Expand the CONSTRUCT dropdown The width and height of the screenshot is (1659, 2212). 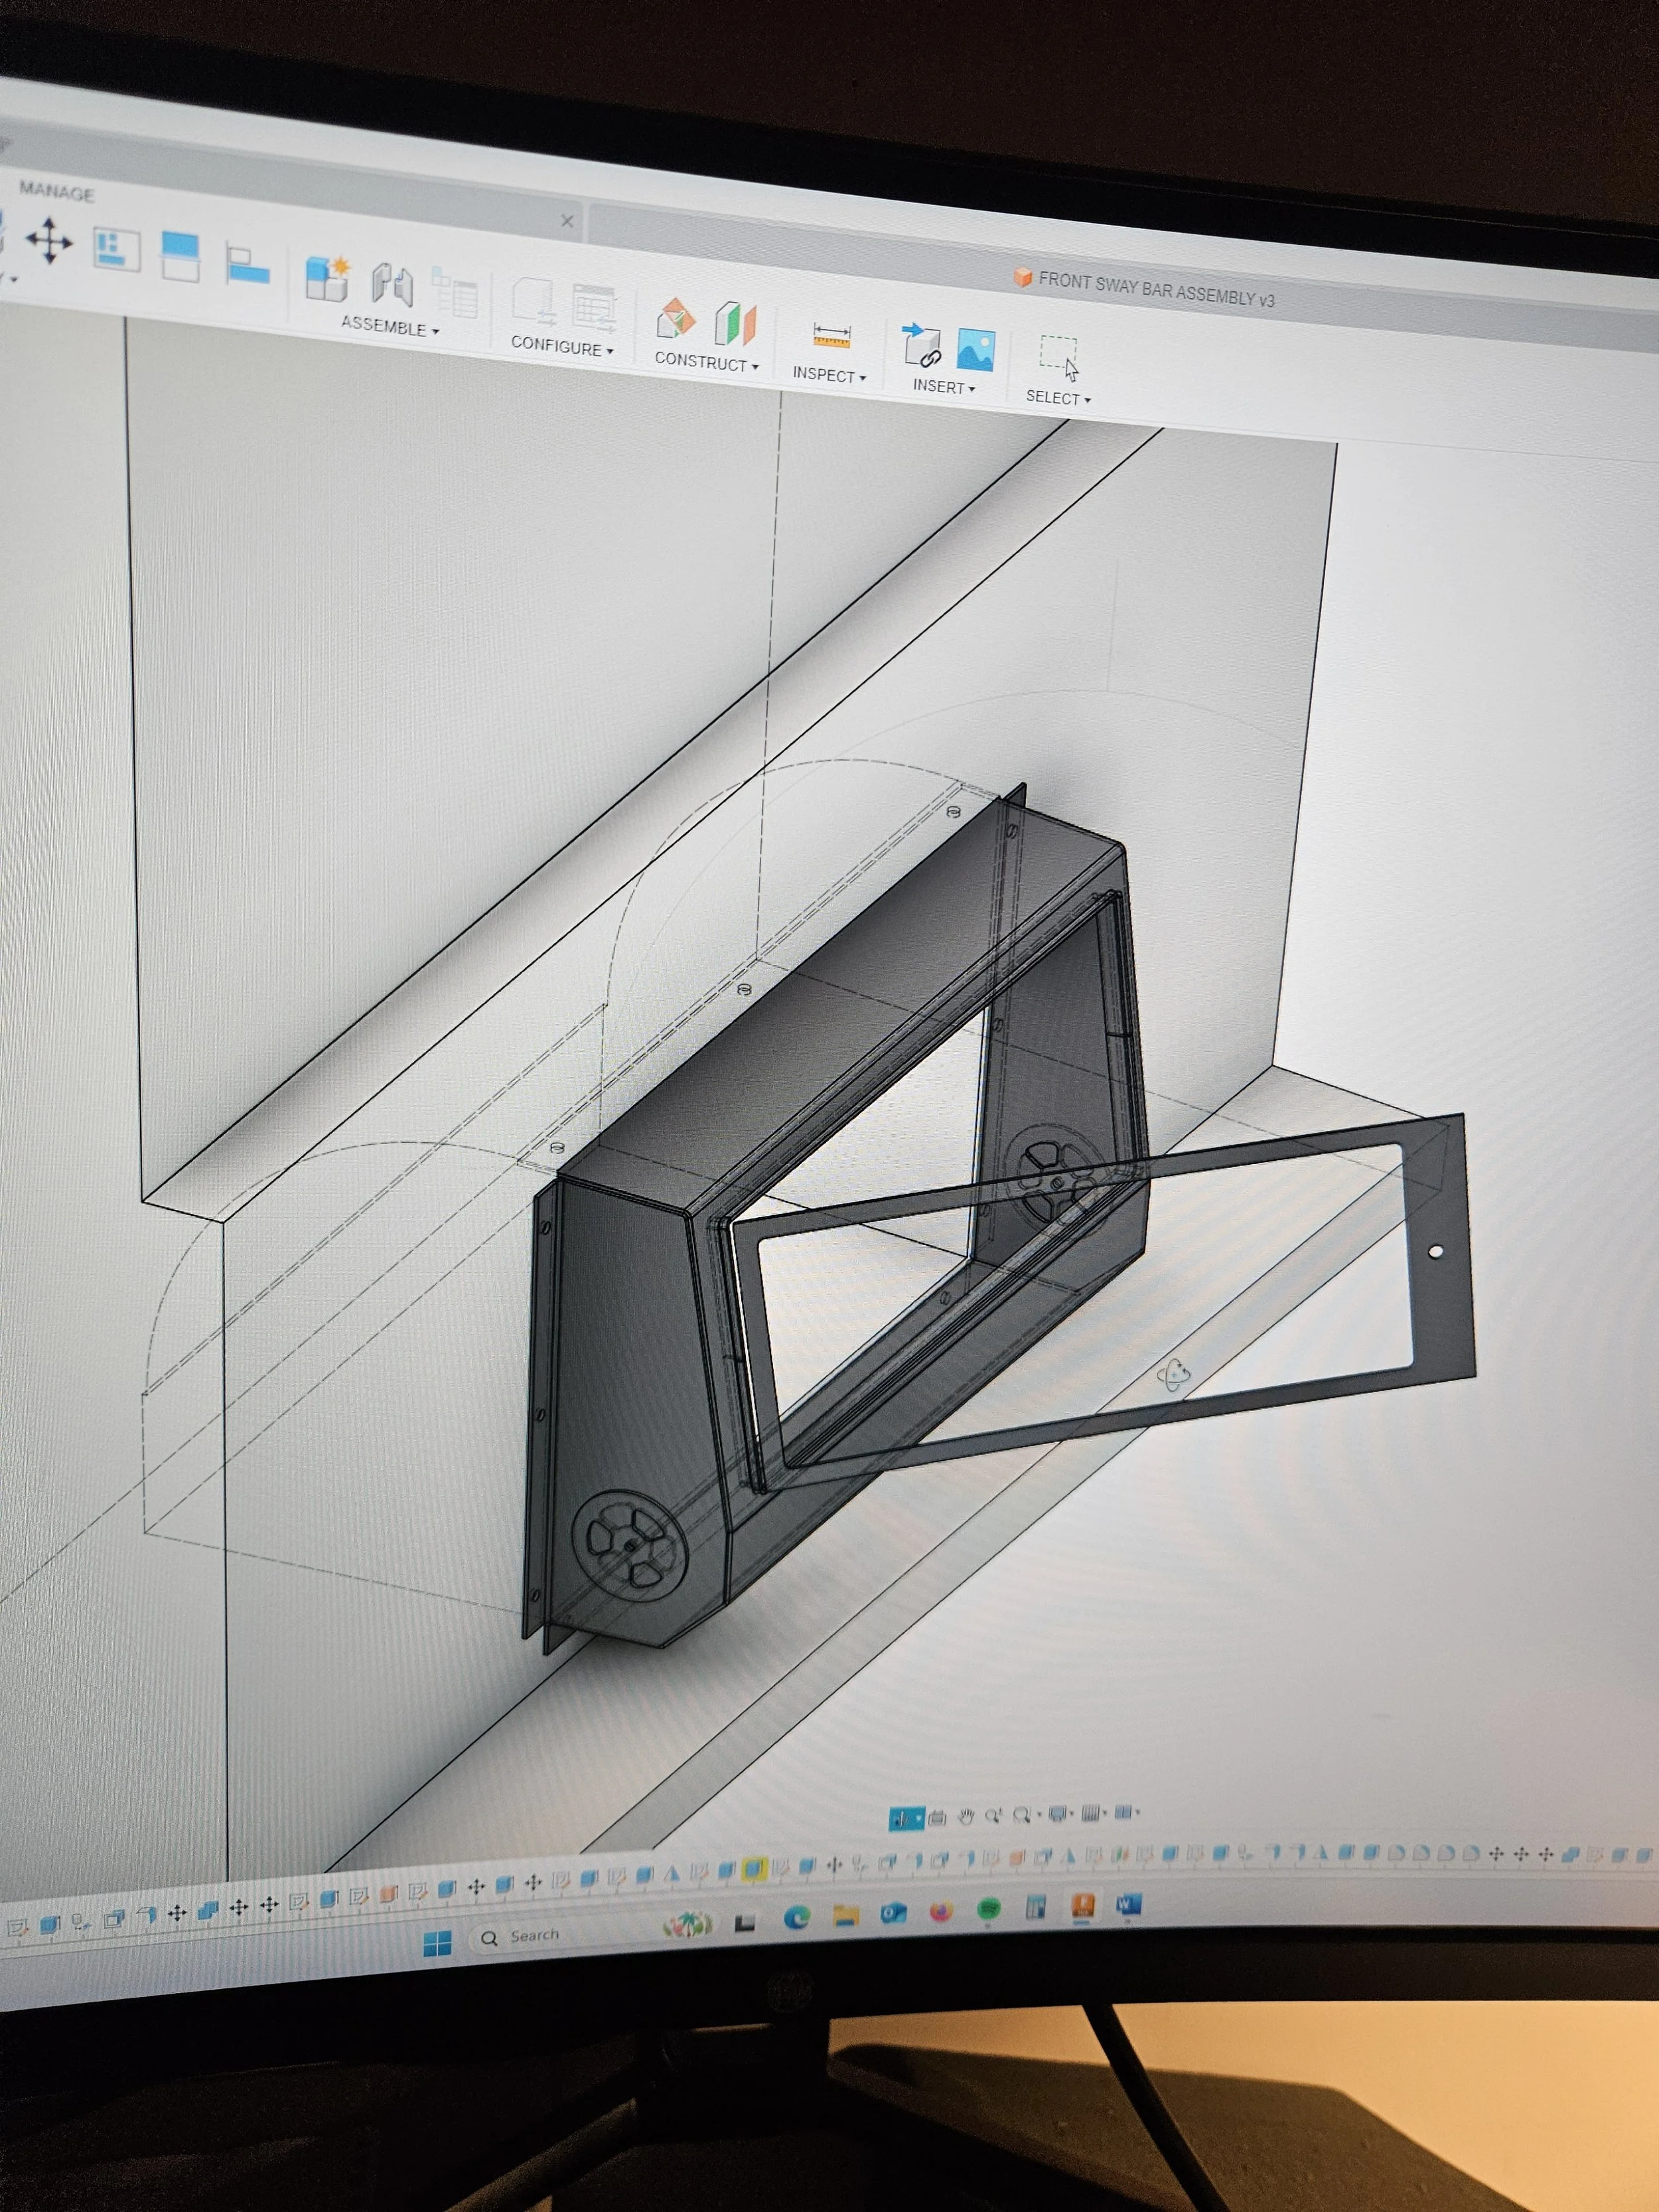tap(706, 364)
